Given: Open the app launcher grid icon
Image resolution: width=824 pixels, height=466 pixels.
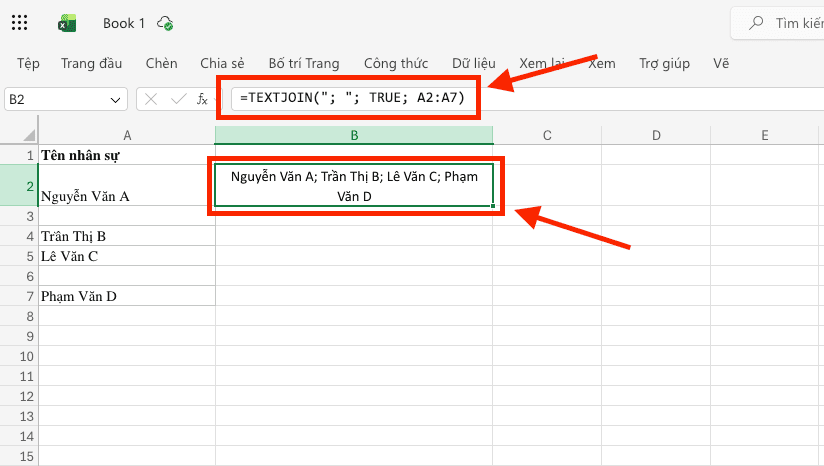Looking at the screenshot, I should pos(19,23).
